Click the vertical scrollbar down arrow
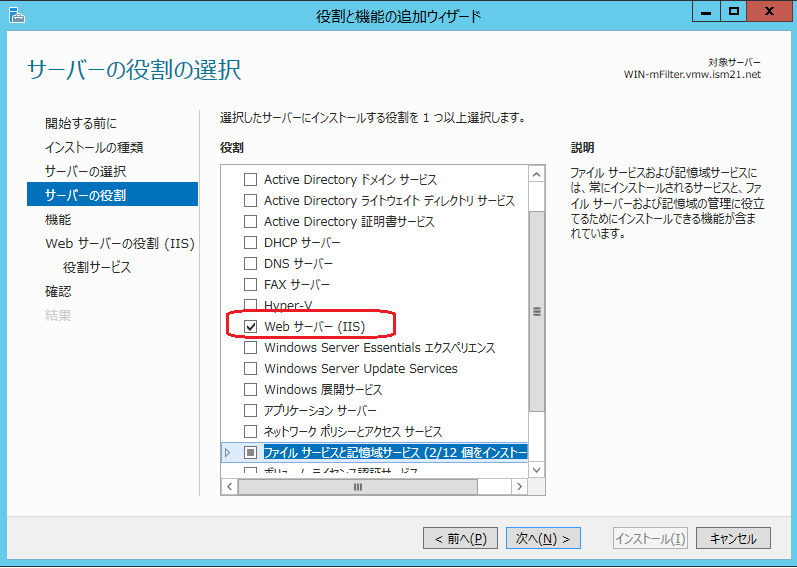Screen dimensions: 797x568 pyautogui.click(x=537, y=469)
